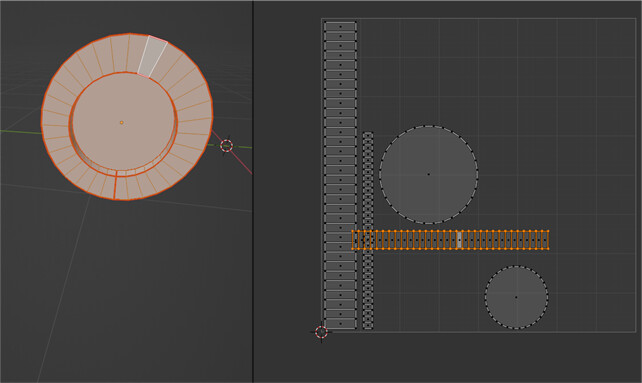Click the 3D cursor in left viewport
The width and height of the screenshot is (642, 383).
point(226,145)
